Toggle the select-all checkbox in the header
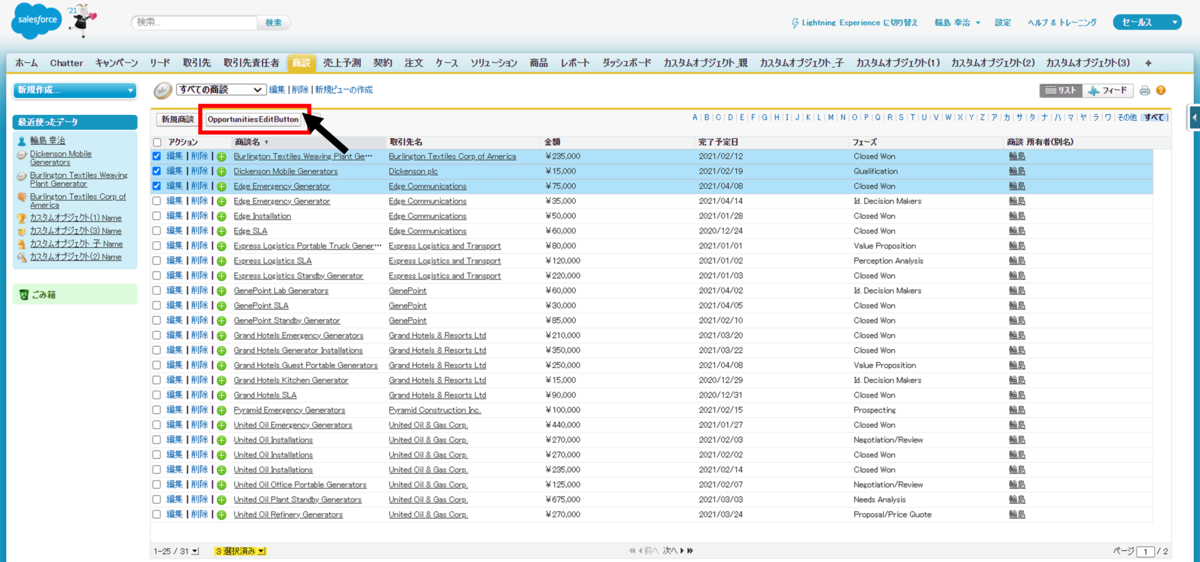1200x562 pixels. pos(157,143)
